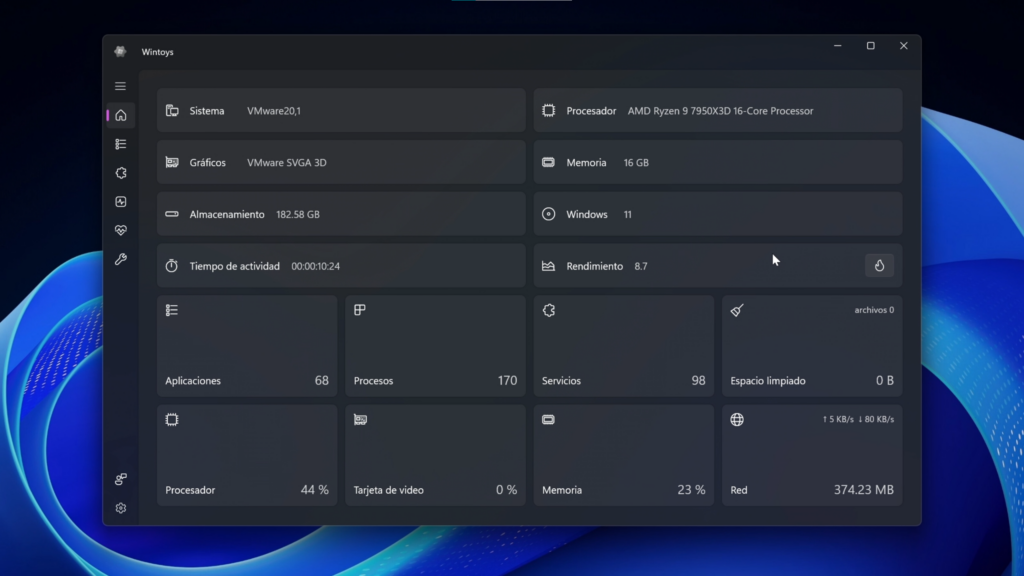Viewport: 1024px width, 576px height.
Task: Open the Apps list sidebar icon
Action: (120, 144)
